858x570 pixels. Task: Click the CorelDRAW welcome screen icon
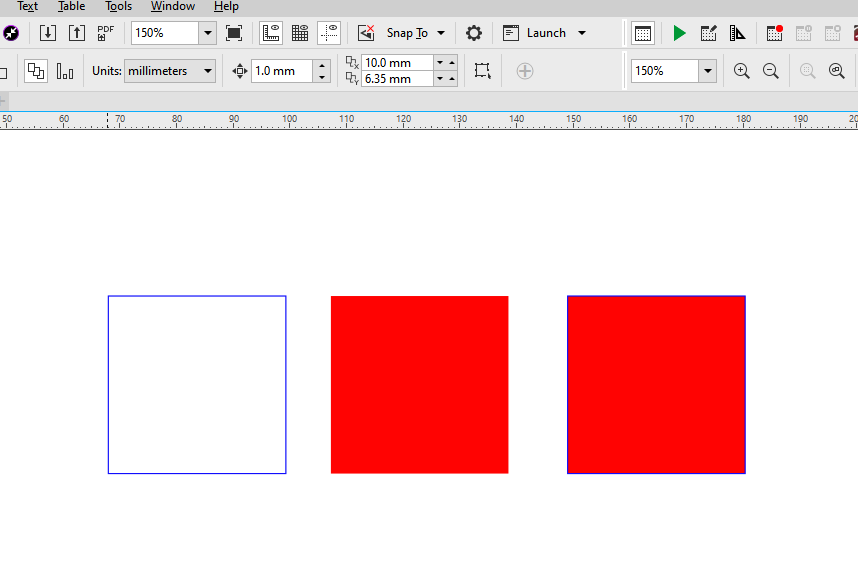pyautogui.click(x=10, y=33)
